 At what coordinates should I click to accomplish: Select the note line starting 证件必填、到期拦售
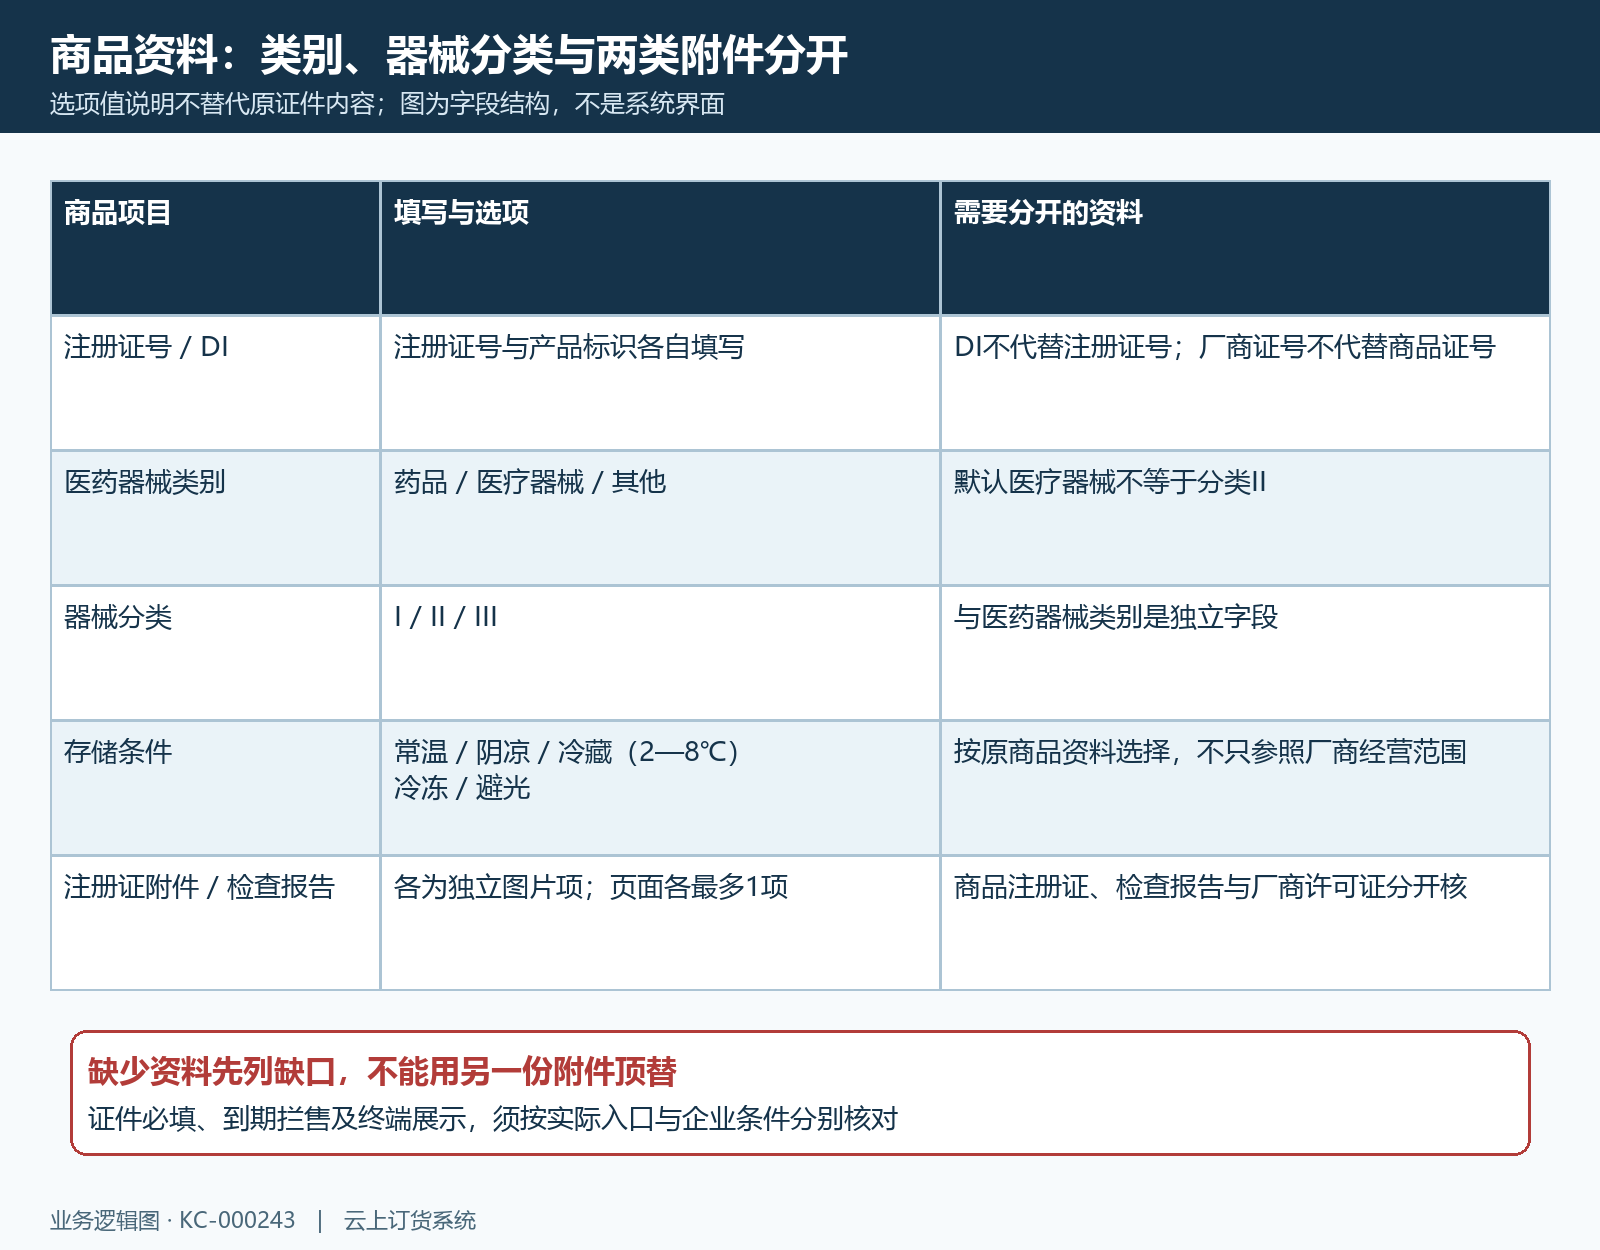(493, 1118)
